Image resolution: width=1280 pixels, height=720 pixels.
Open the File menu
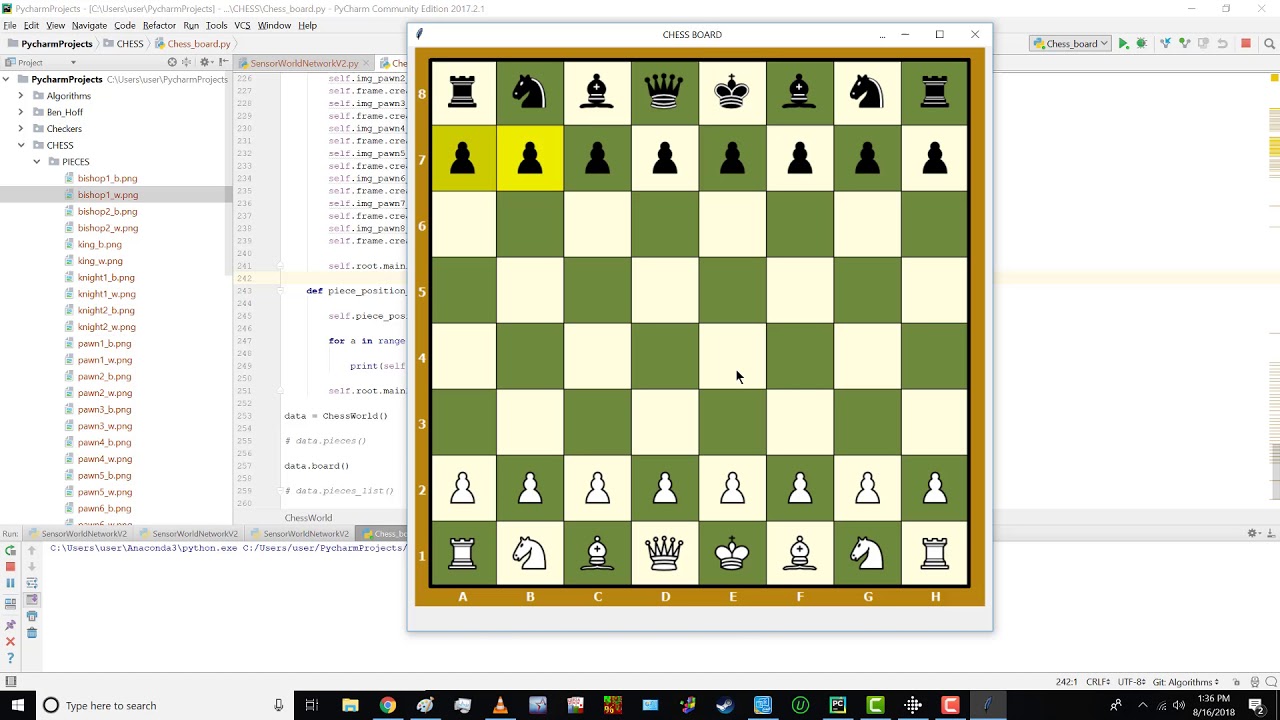pos(10,25)
